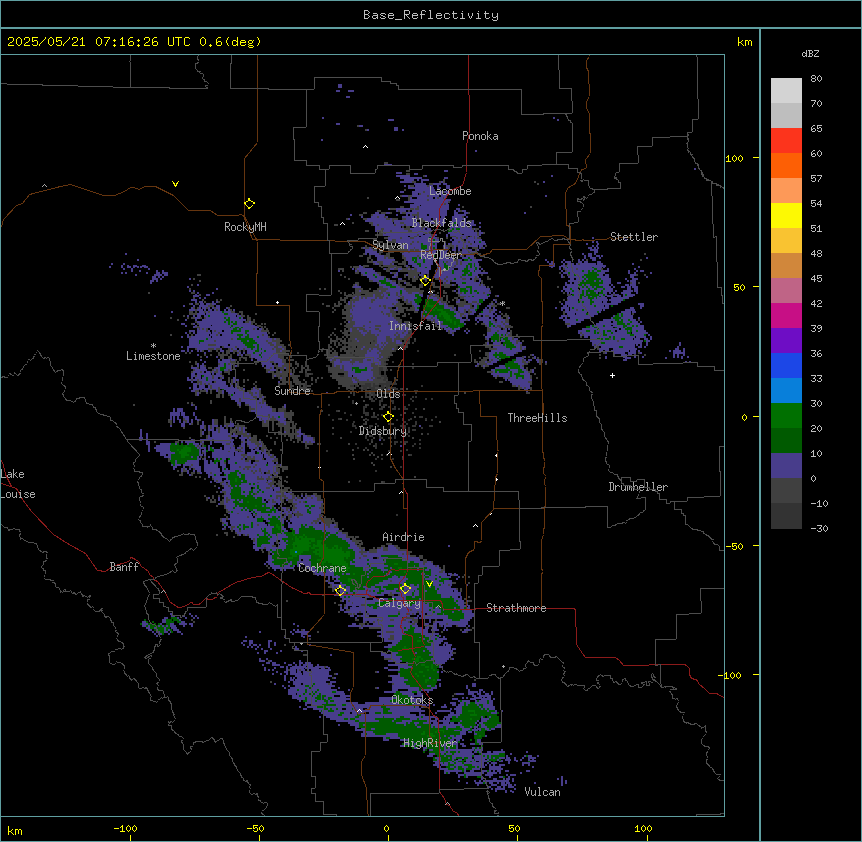
Task: Click the slate purple swatch between 10 and 0 dBZ
Action: (x=786, y=466)
